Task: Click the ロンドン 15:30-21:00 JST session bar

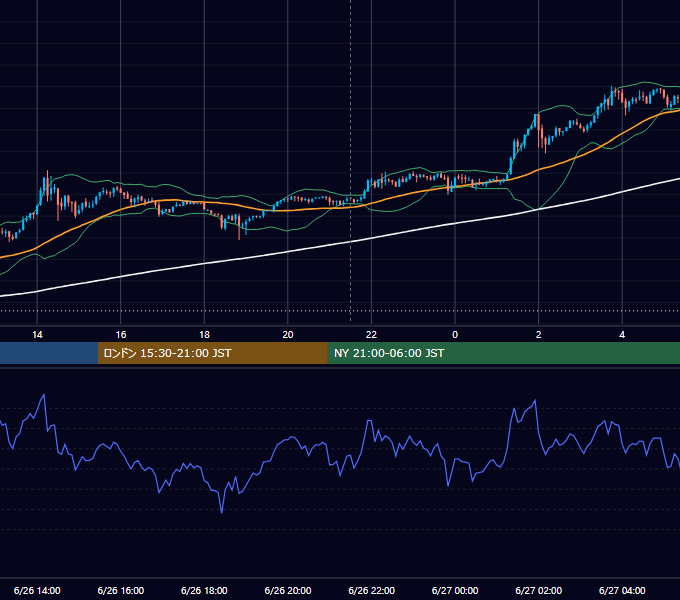Action: (212, 353)
